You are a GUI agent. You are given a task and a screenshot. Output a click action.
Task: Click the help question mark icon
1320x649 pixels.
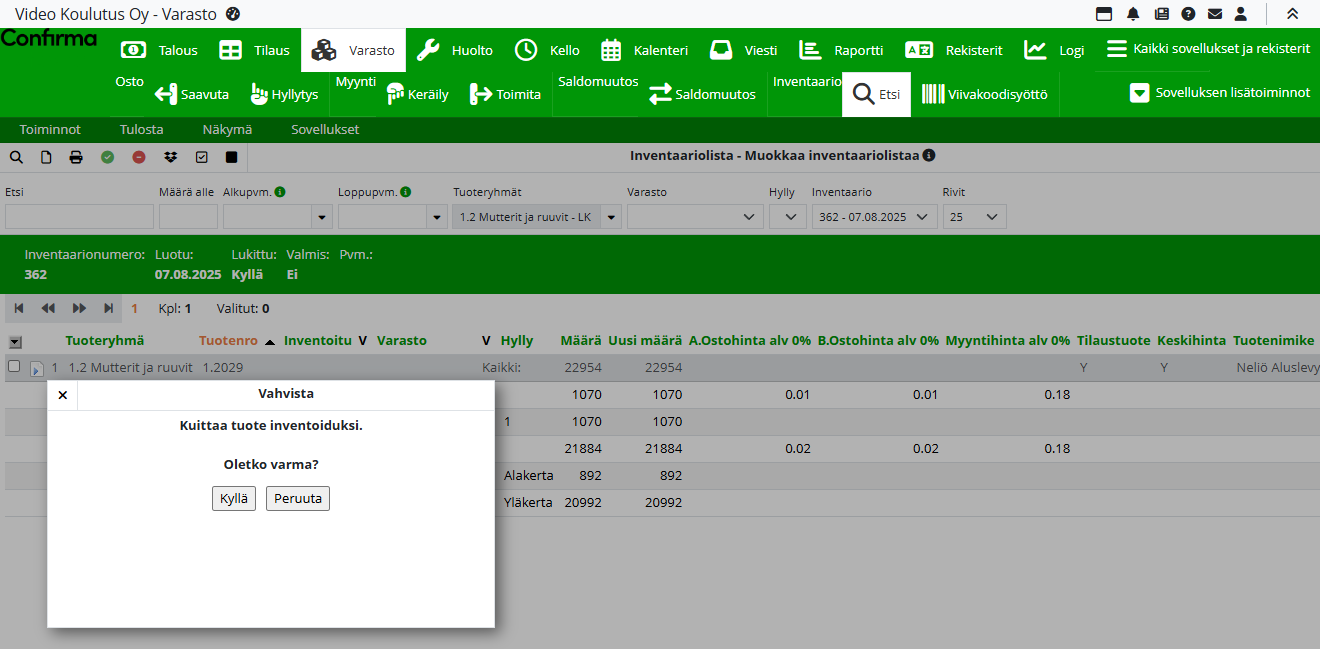(1188, 14)
